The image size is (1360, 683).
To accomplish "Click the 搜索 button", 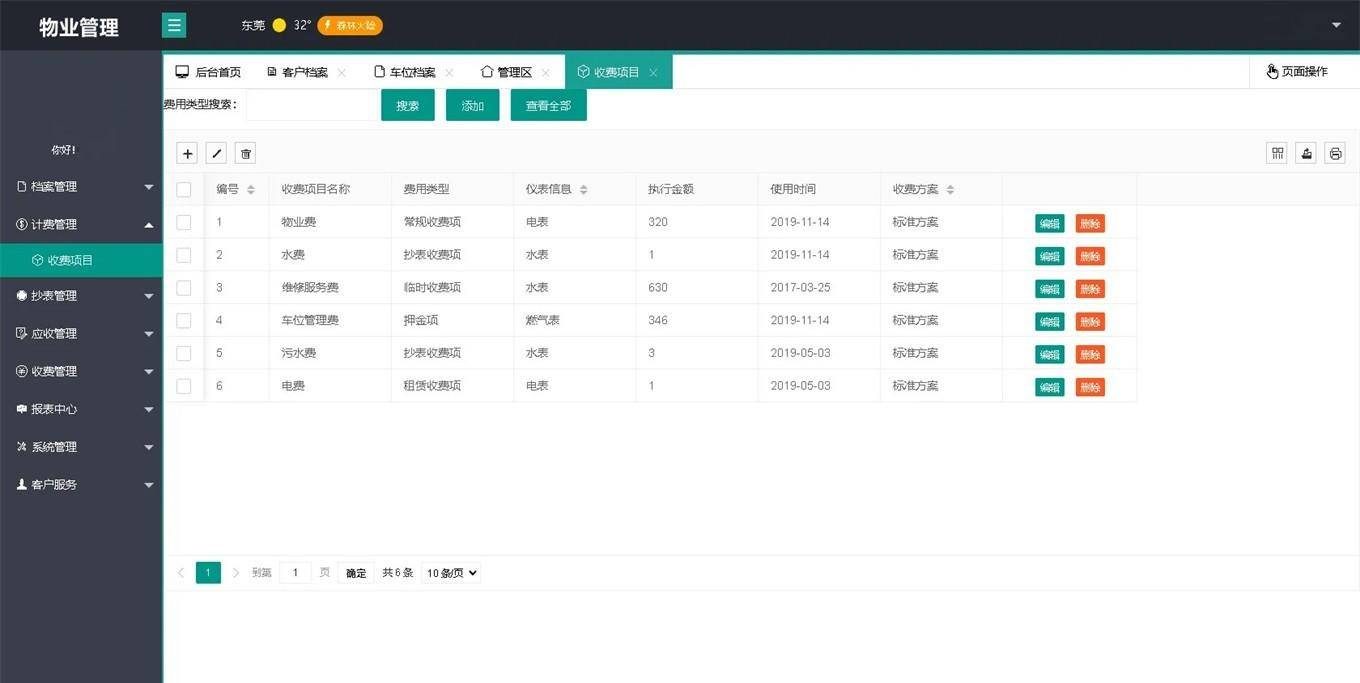I will (x=408, y=105).
